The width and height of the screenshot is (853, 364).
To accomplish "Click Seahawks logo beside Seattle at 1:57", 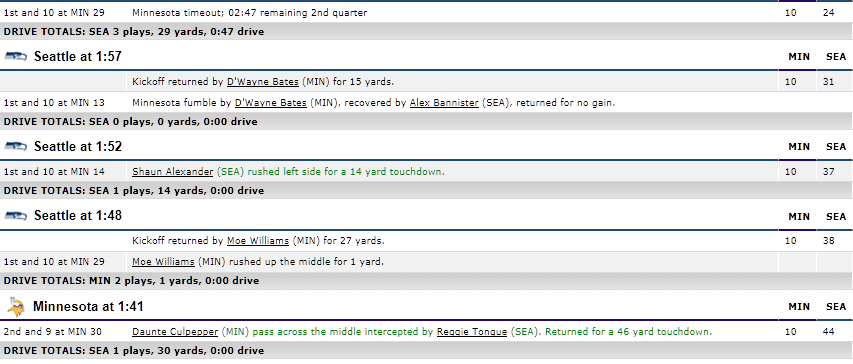I will [x=16, y=56].
